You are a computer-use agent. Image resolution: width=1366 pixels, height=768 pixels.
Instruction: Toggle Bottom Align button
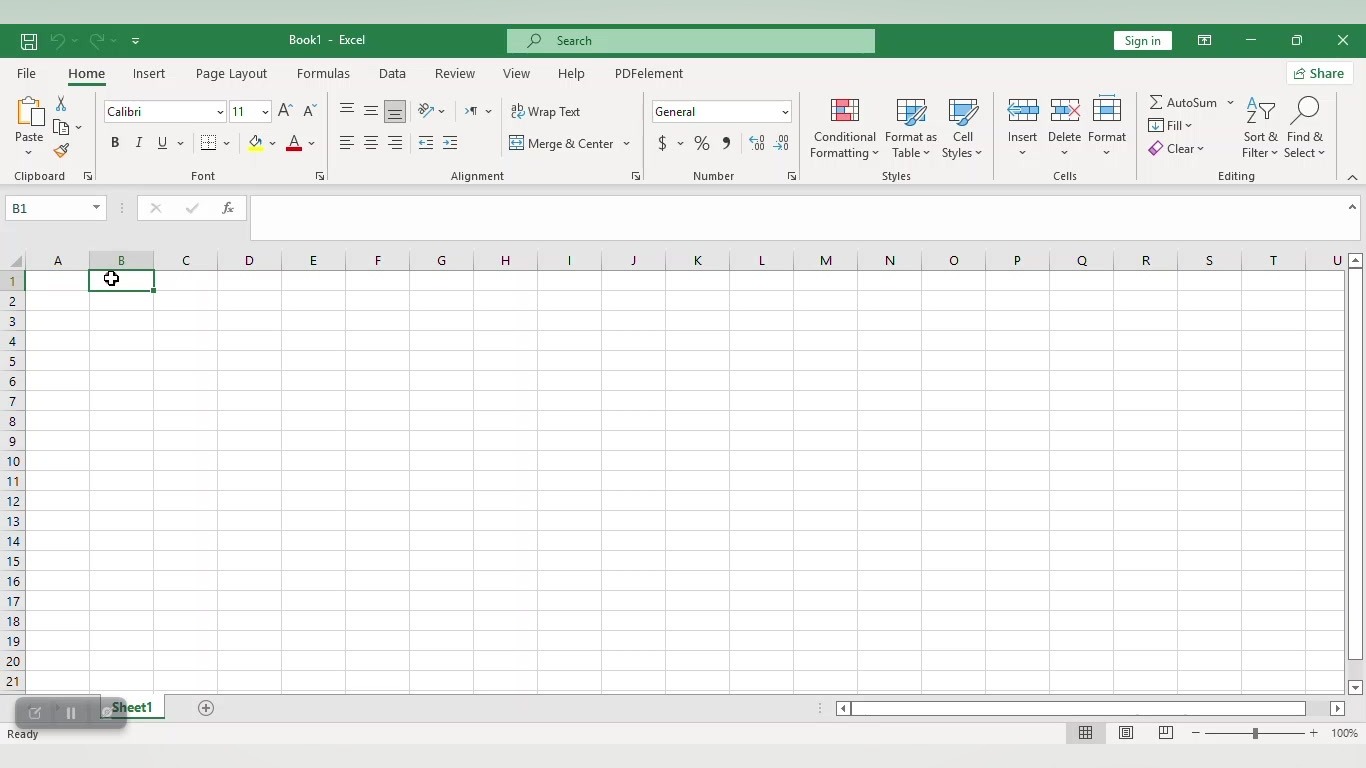[395, 111]
